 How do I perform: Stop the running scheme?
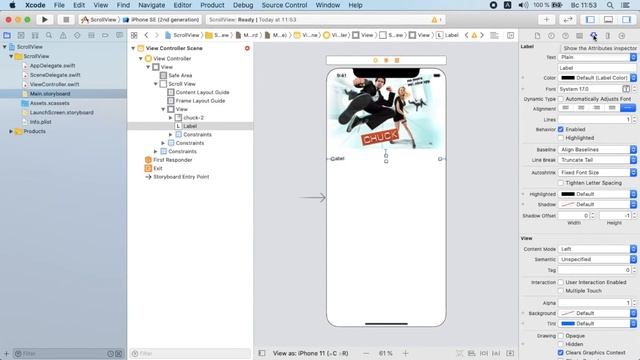[x=66, y=20]
